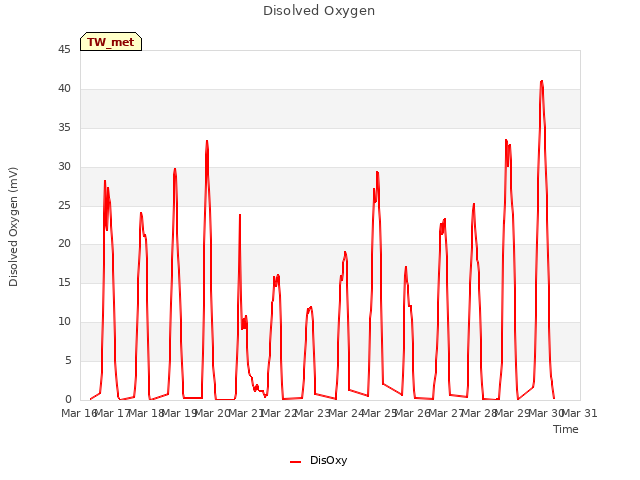Click the Mar 16 x-axis label
The image size is (640, 480).
pyautogui.click(x=79, y=413)
